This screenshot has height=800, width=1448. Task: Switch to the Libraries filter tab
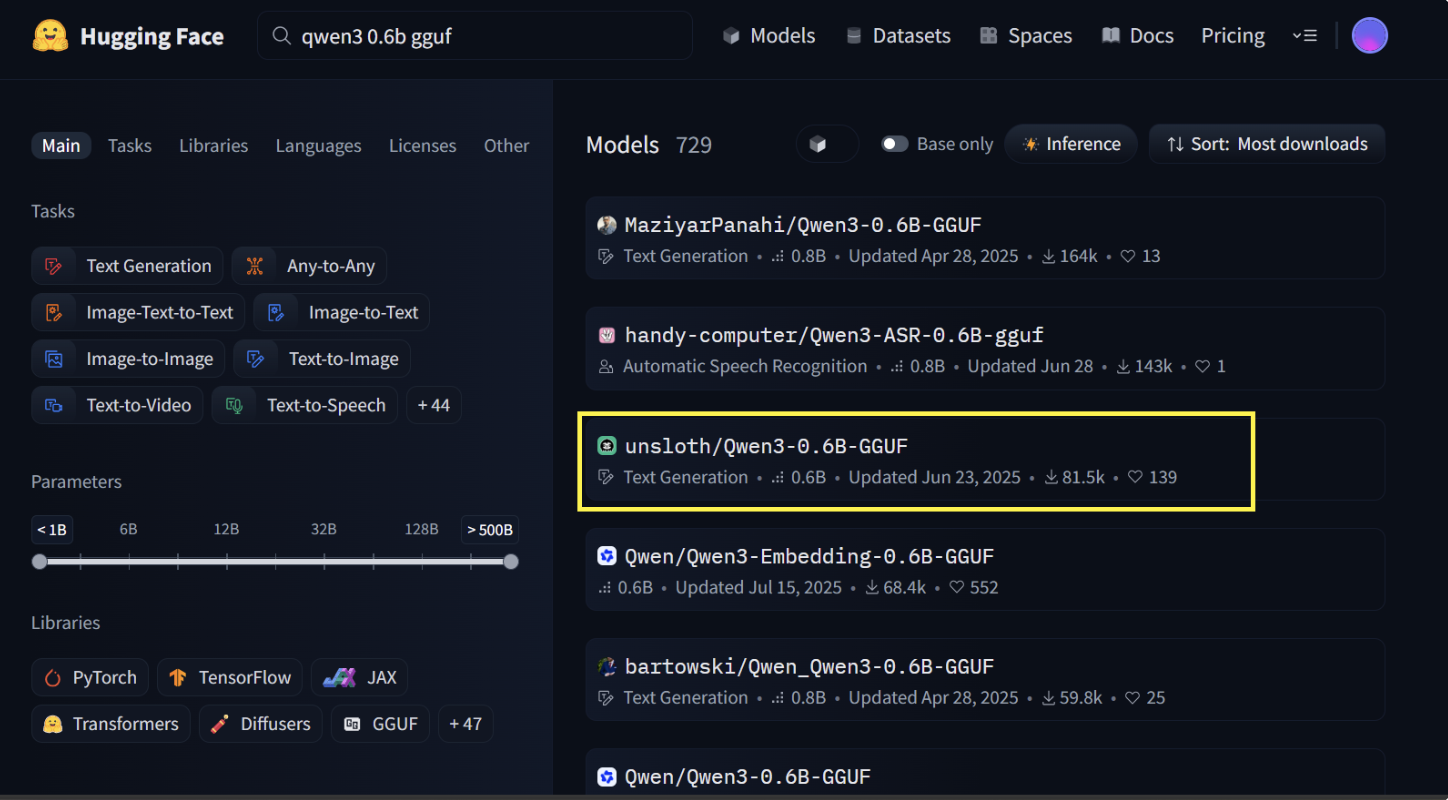[213, 145]
